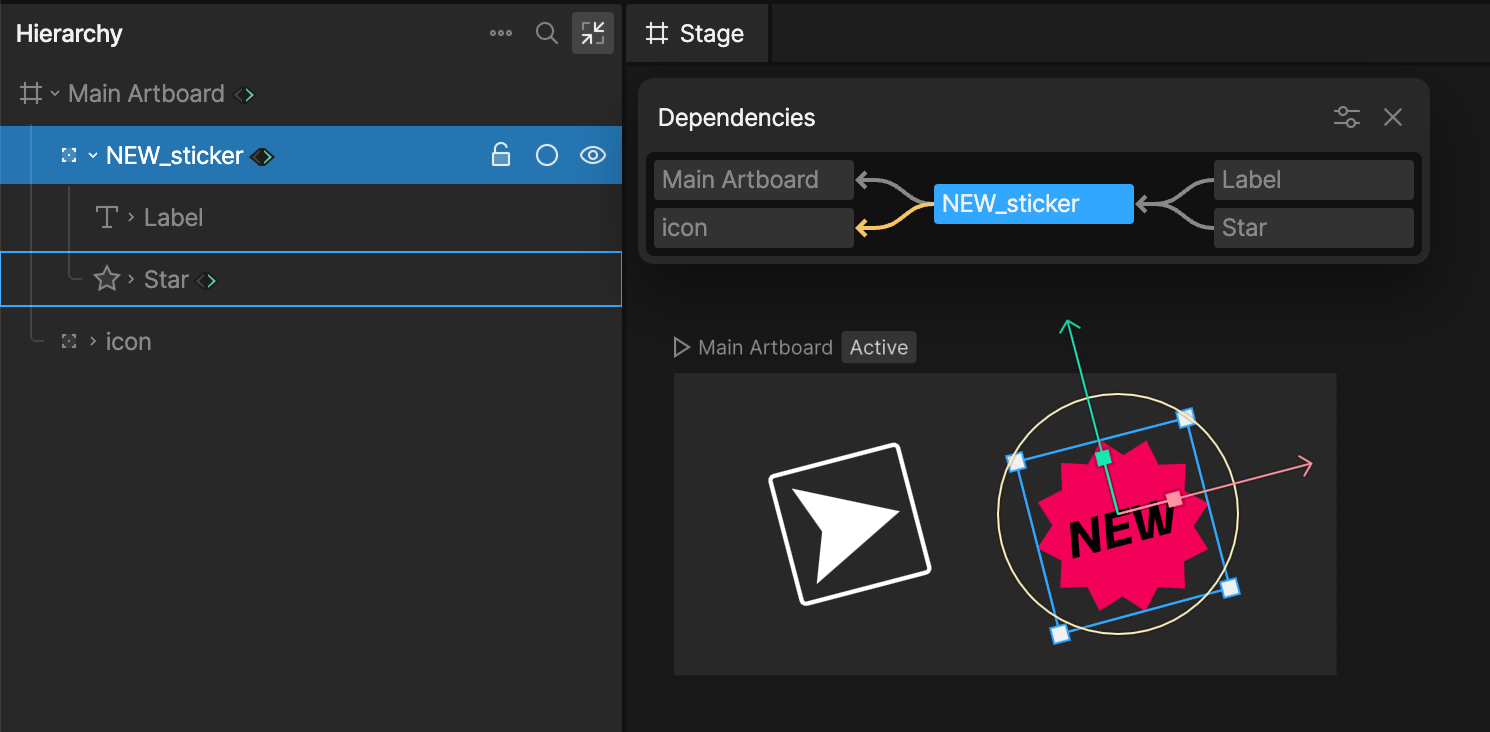1490x732 pixels.
Task: Expand the Label item
Action: (131, 217)
